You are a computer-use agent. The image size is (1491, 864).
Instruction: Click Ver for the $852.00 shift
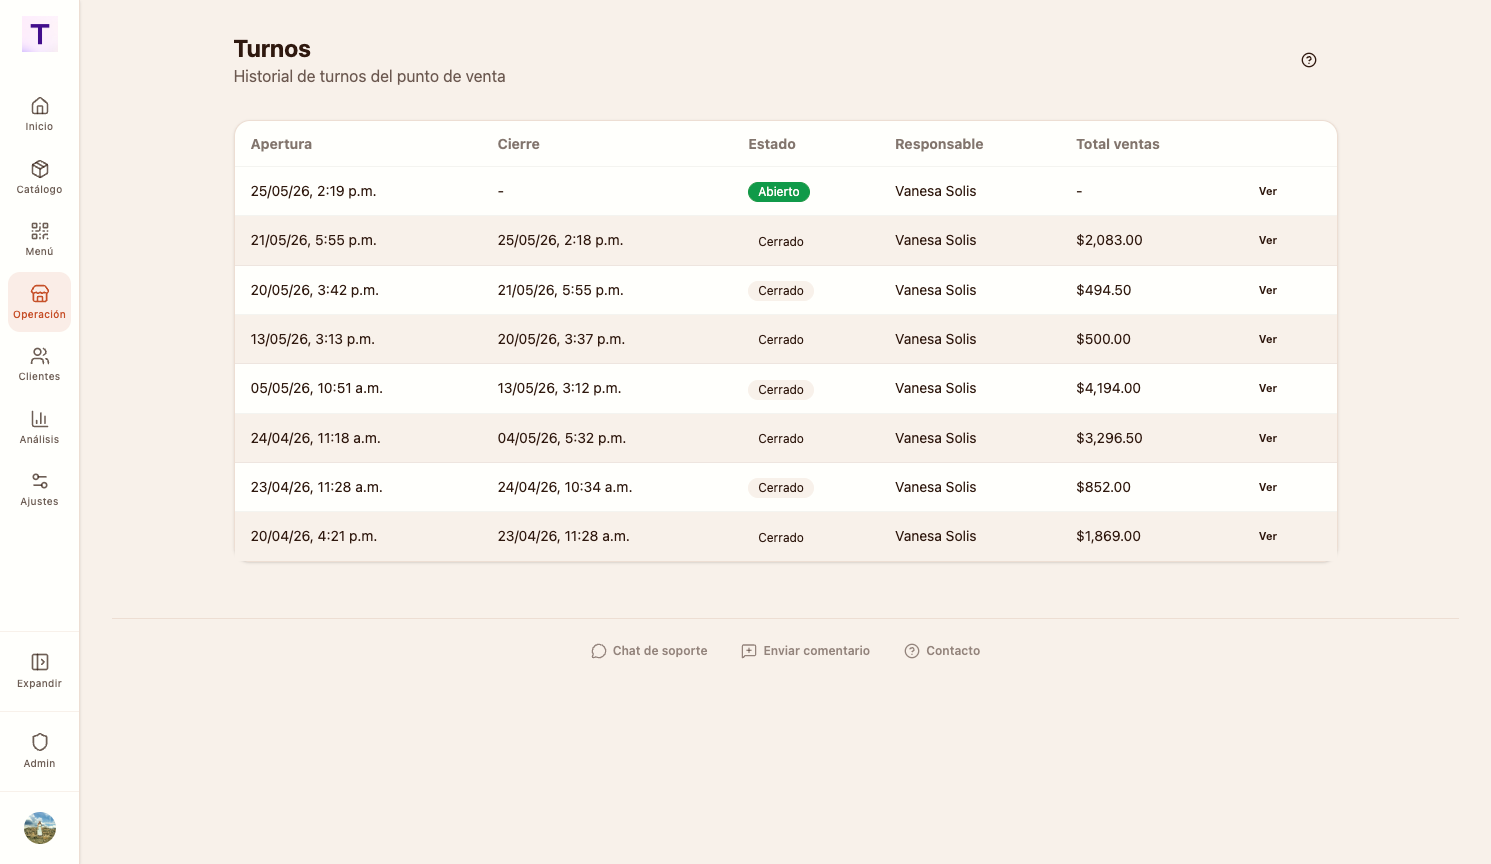(1268, 487)
